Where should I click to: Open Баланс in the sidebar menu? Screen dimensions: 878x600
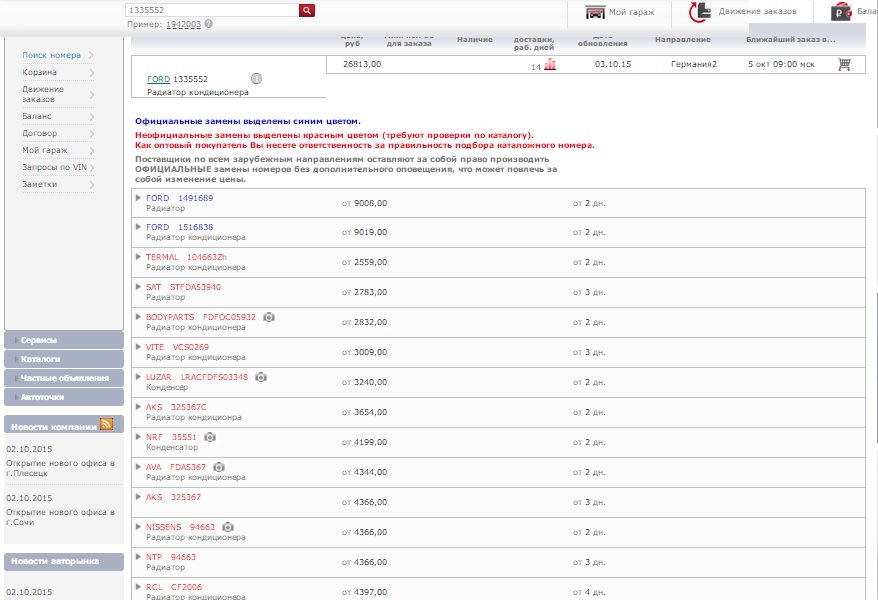click(37, 116)
